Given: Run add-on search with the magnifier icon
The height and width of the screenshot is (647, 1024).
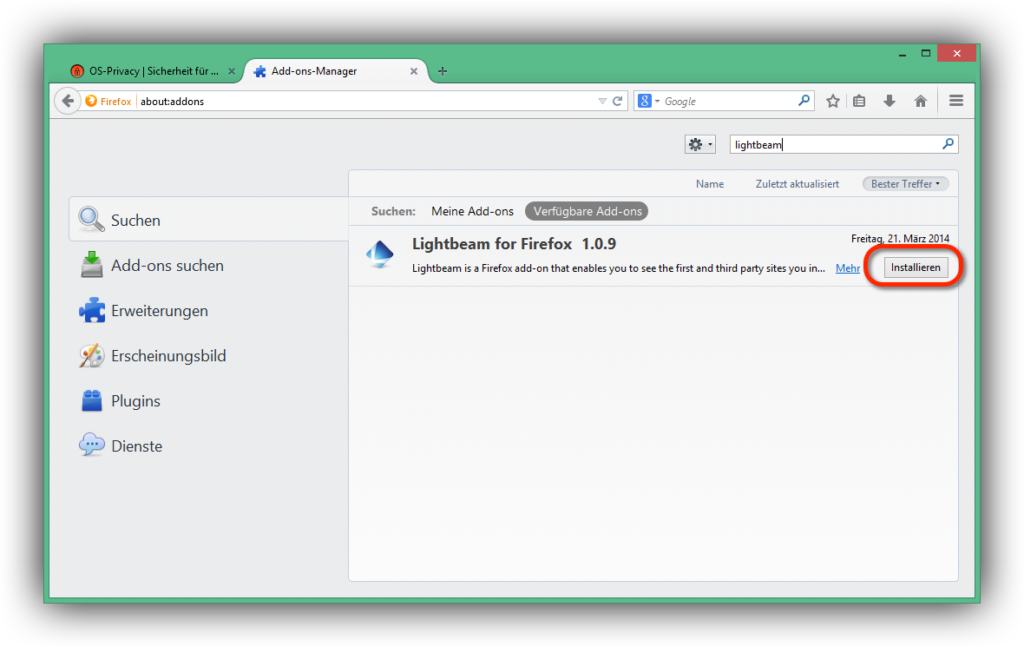Looking at the screenshot, I should 948,144.
